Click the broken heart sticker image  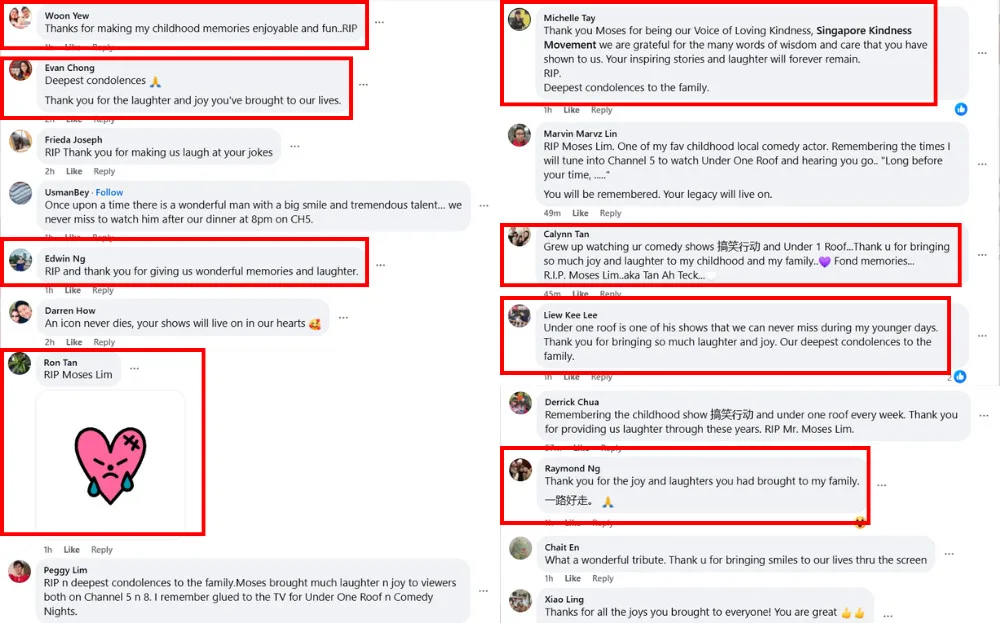[110, 462]
